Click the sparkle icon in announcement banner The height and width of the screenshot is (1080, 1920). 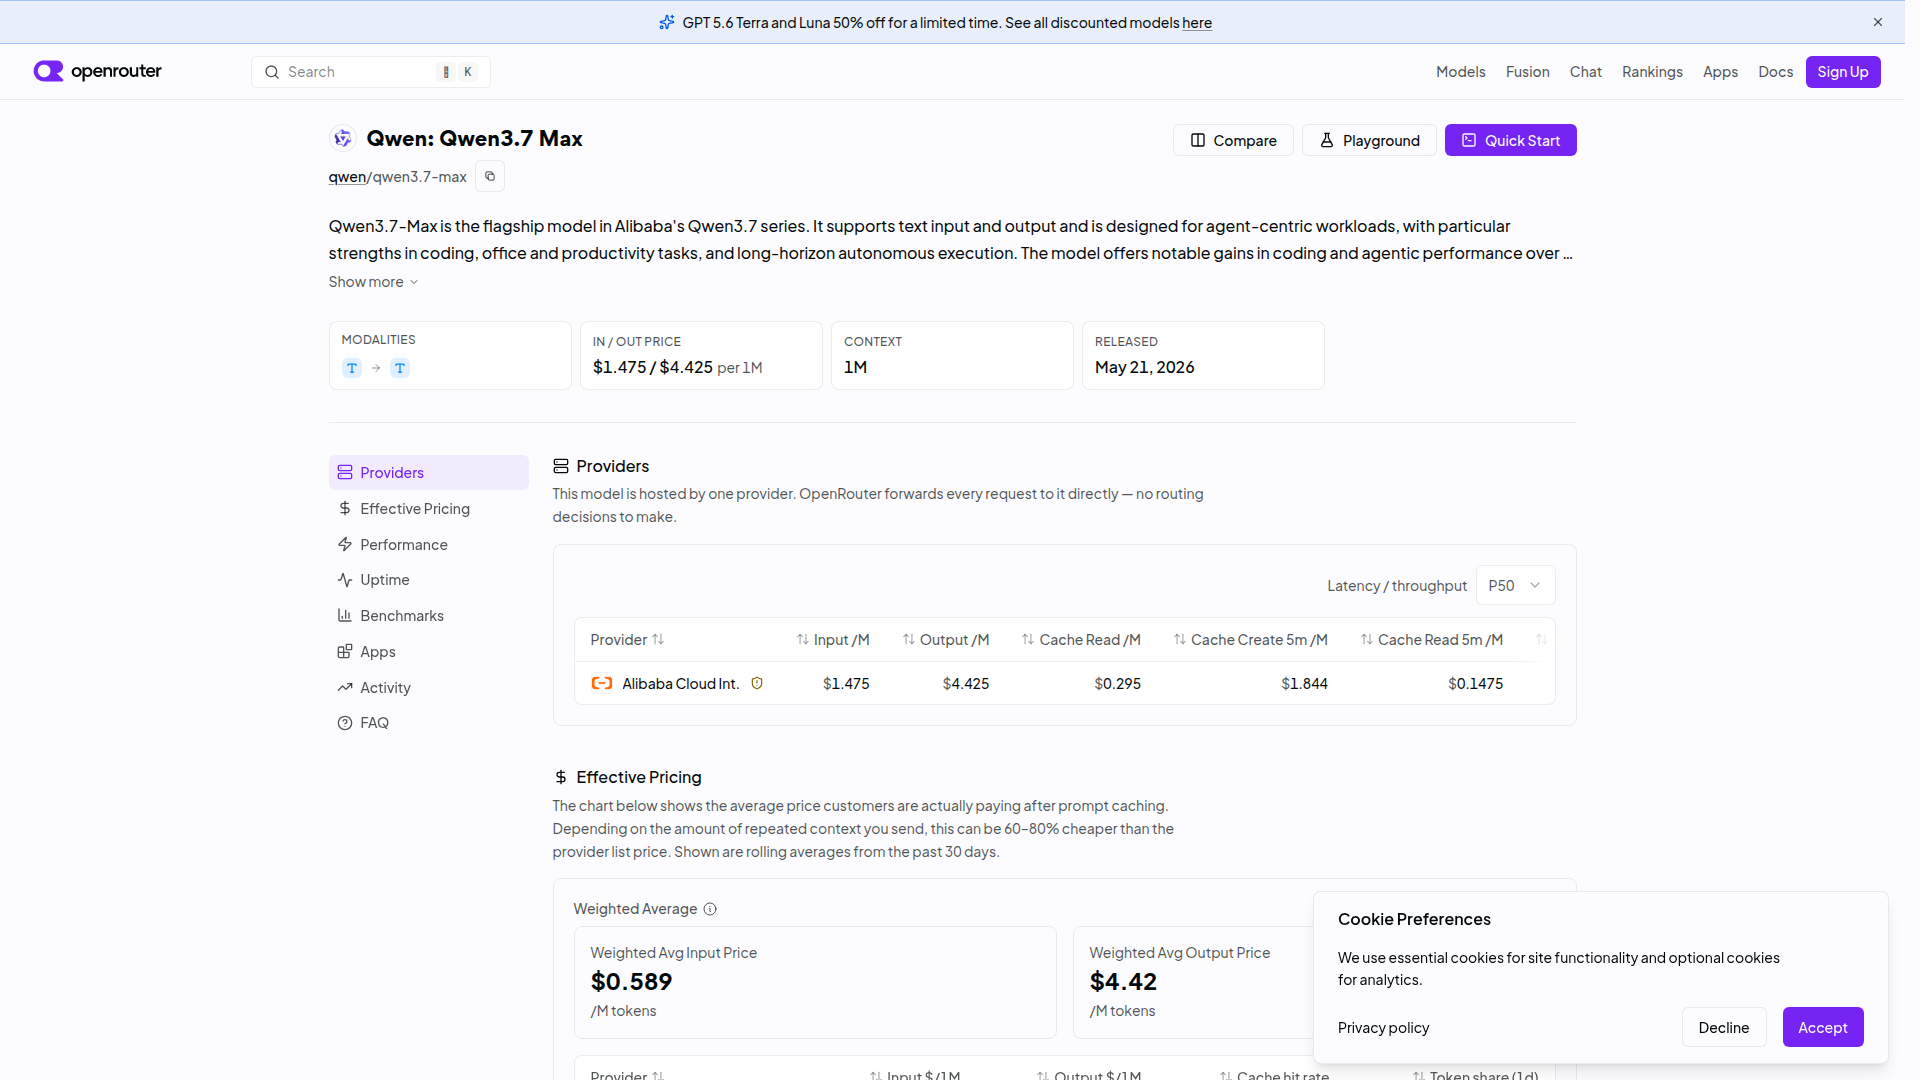point(667,22)
